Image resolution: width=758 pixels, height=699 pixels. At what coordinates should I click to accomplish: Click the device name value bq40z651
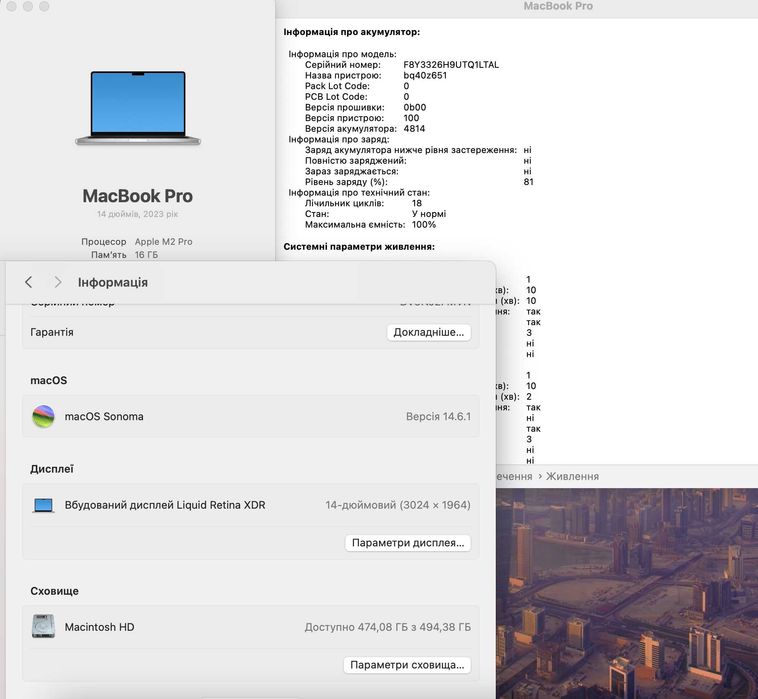click(x=425, y=75)
